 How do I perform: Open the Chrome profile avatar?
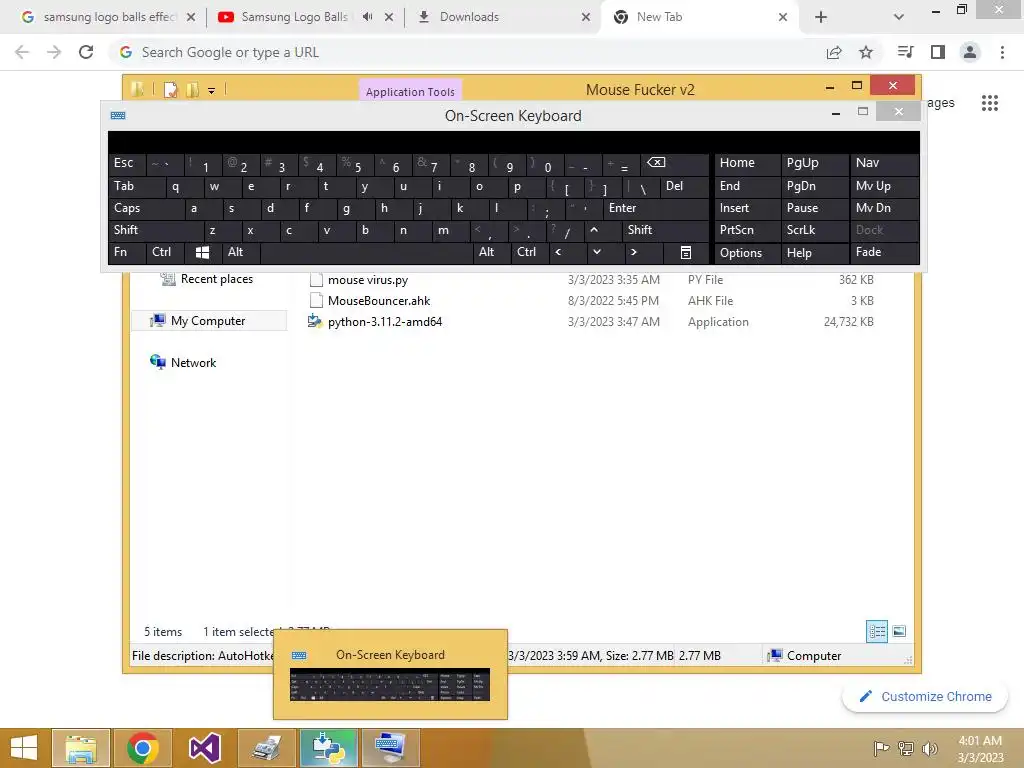[970, 52]
